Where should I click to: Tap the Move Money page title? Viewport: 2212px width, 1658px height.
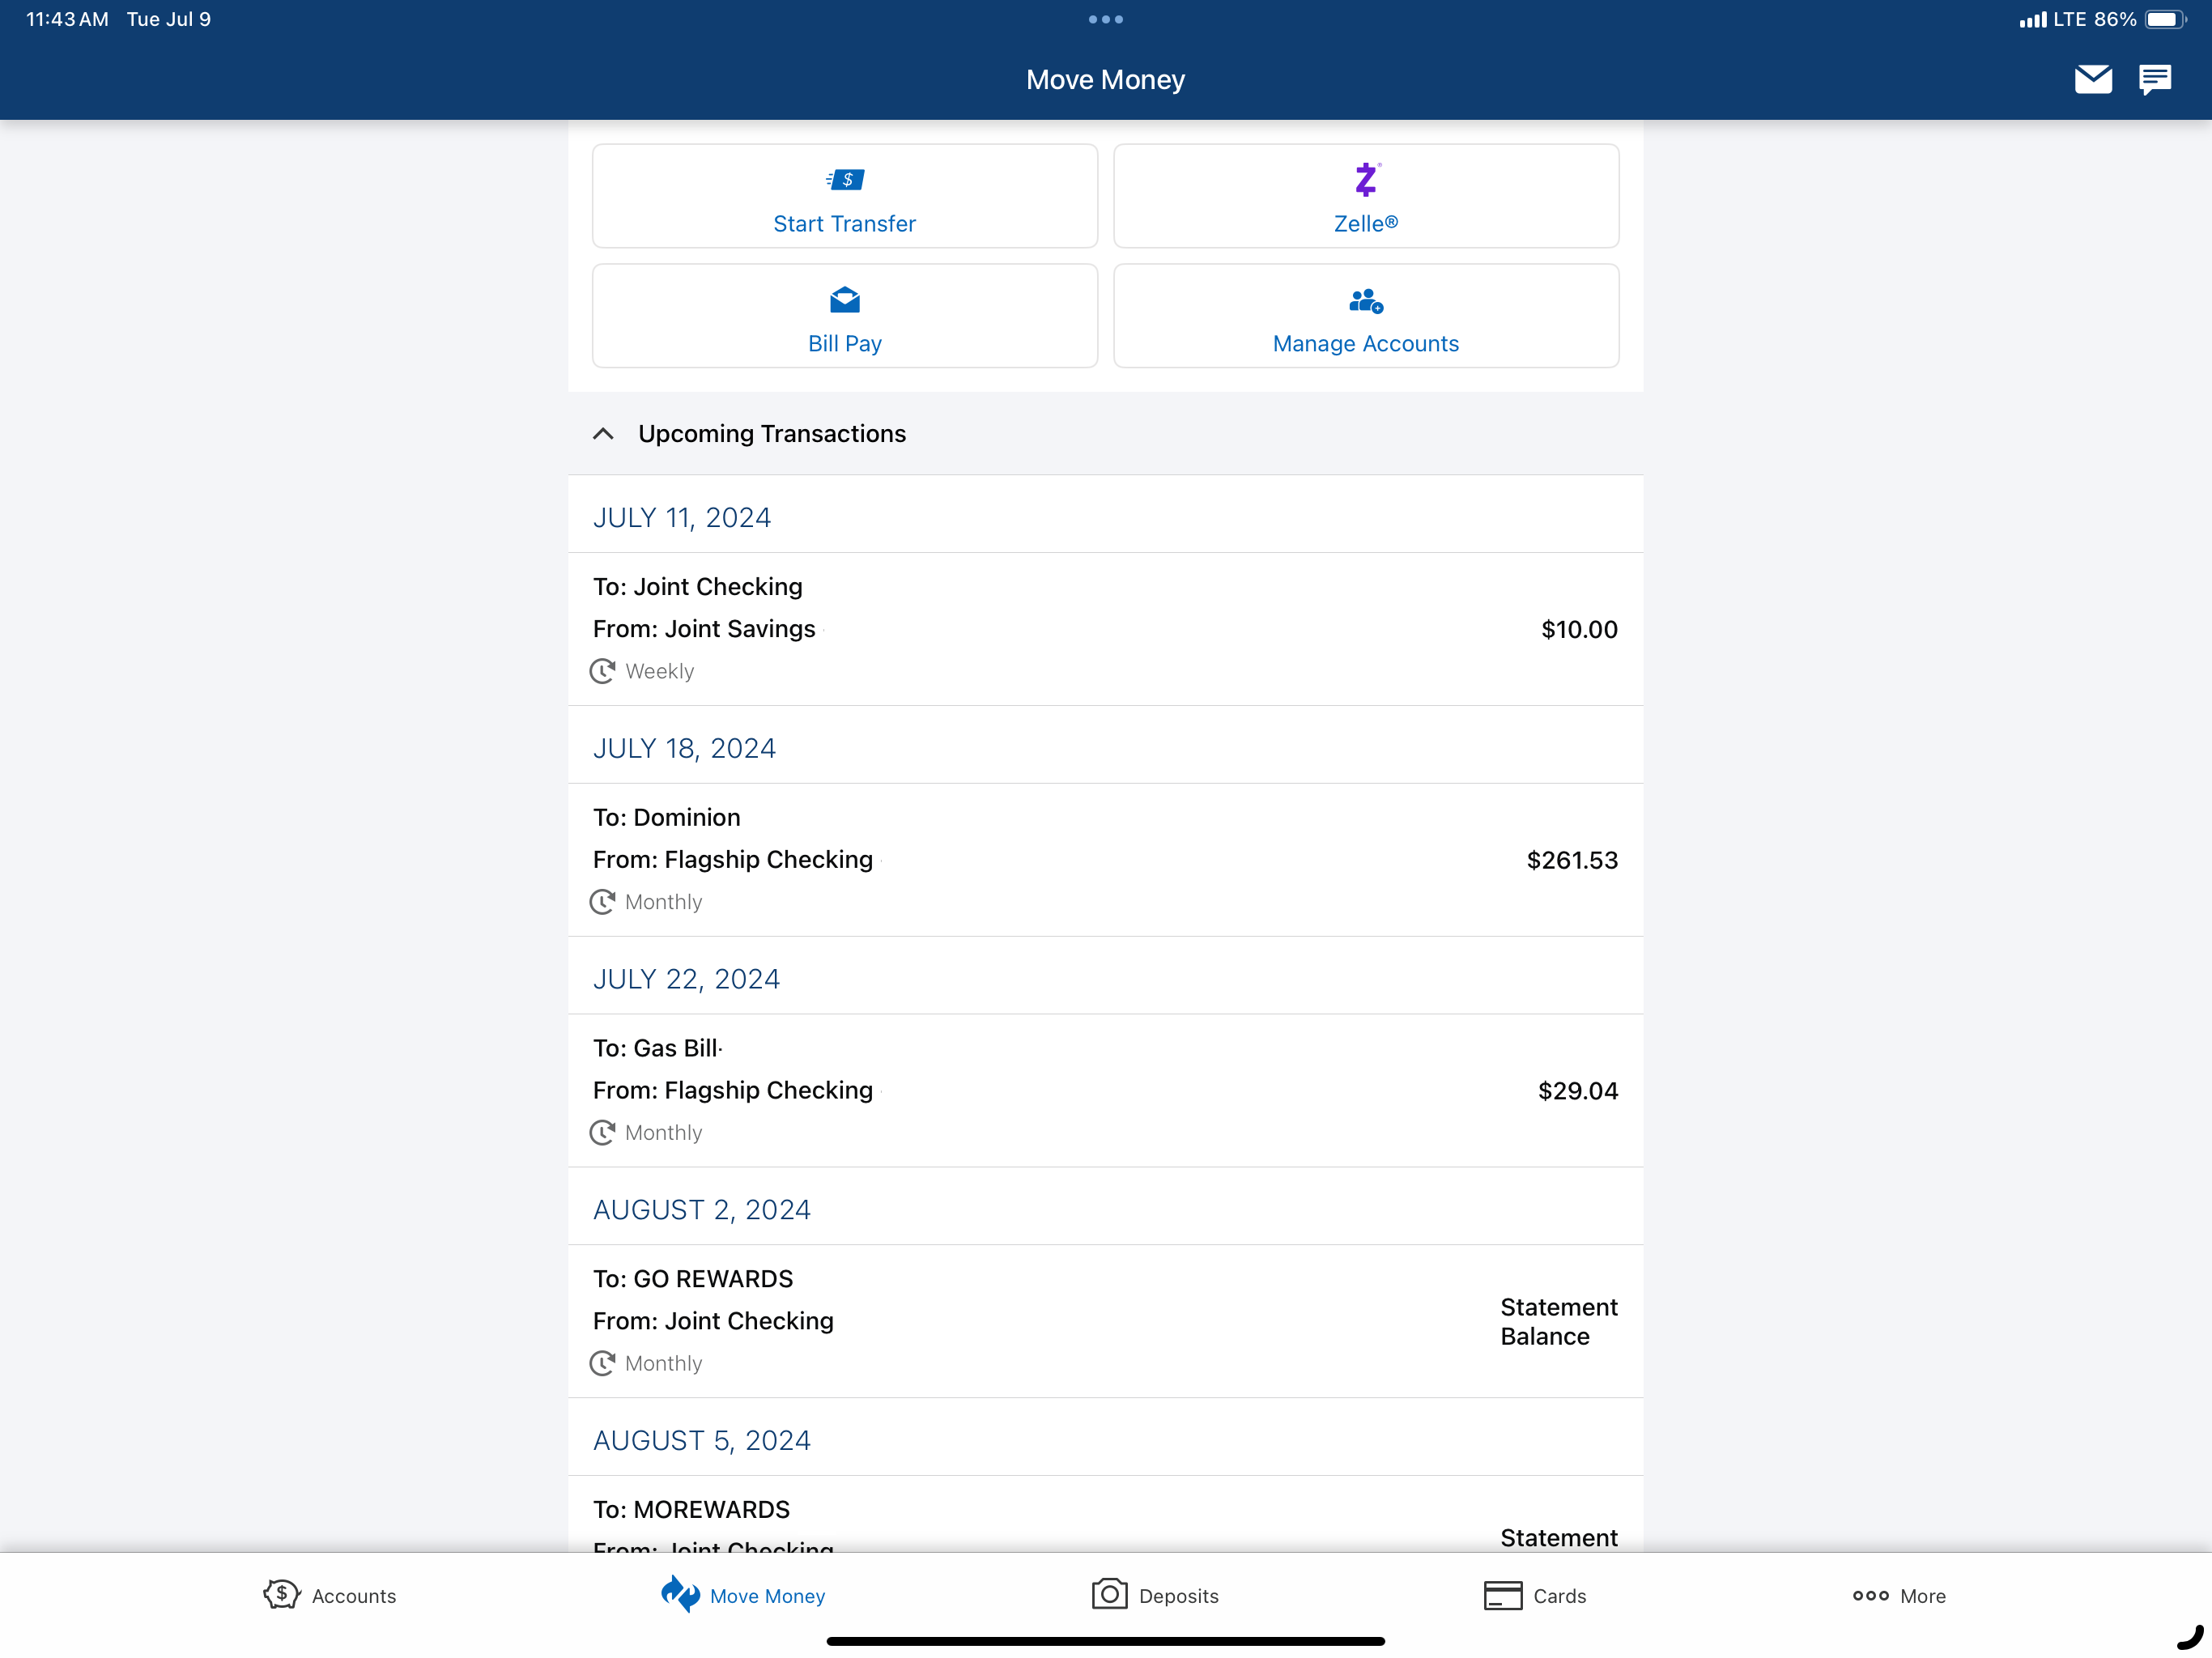click(1106, 80)
